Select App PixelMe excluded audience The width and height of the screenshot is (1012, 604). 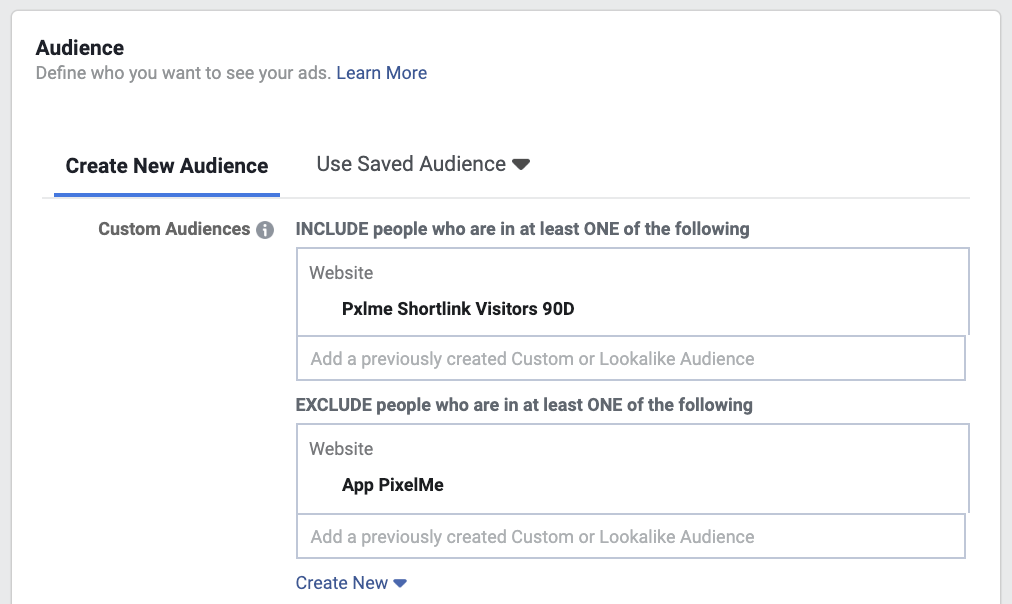click(x=392, y=485)
